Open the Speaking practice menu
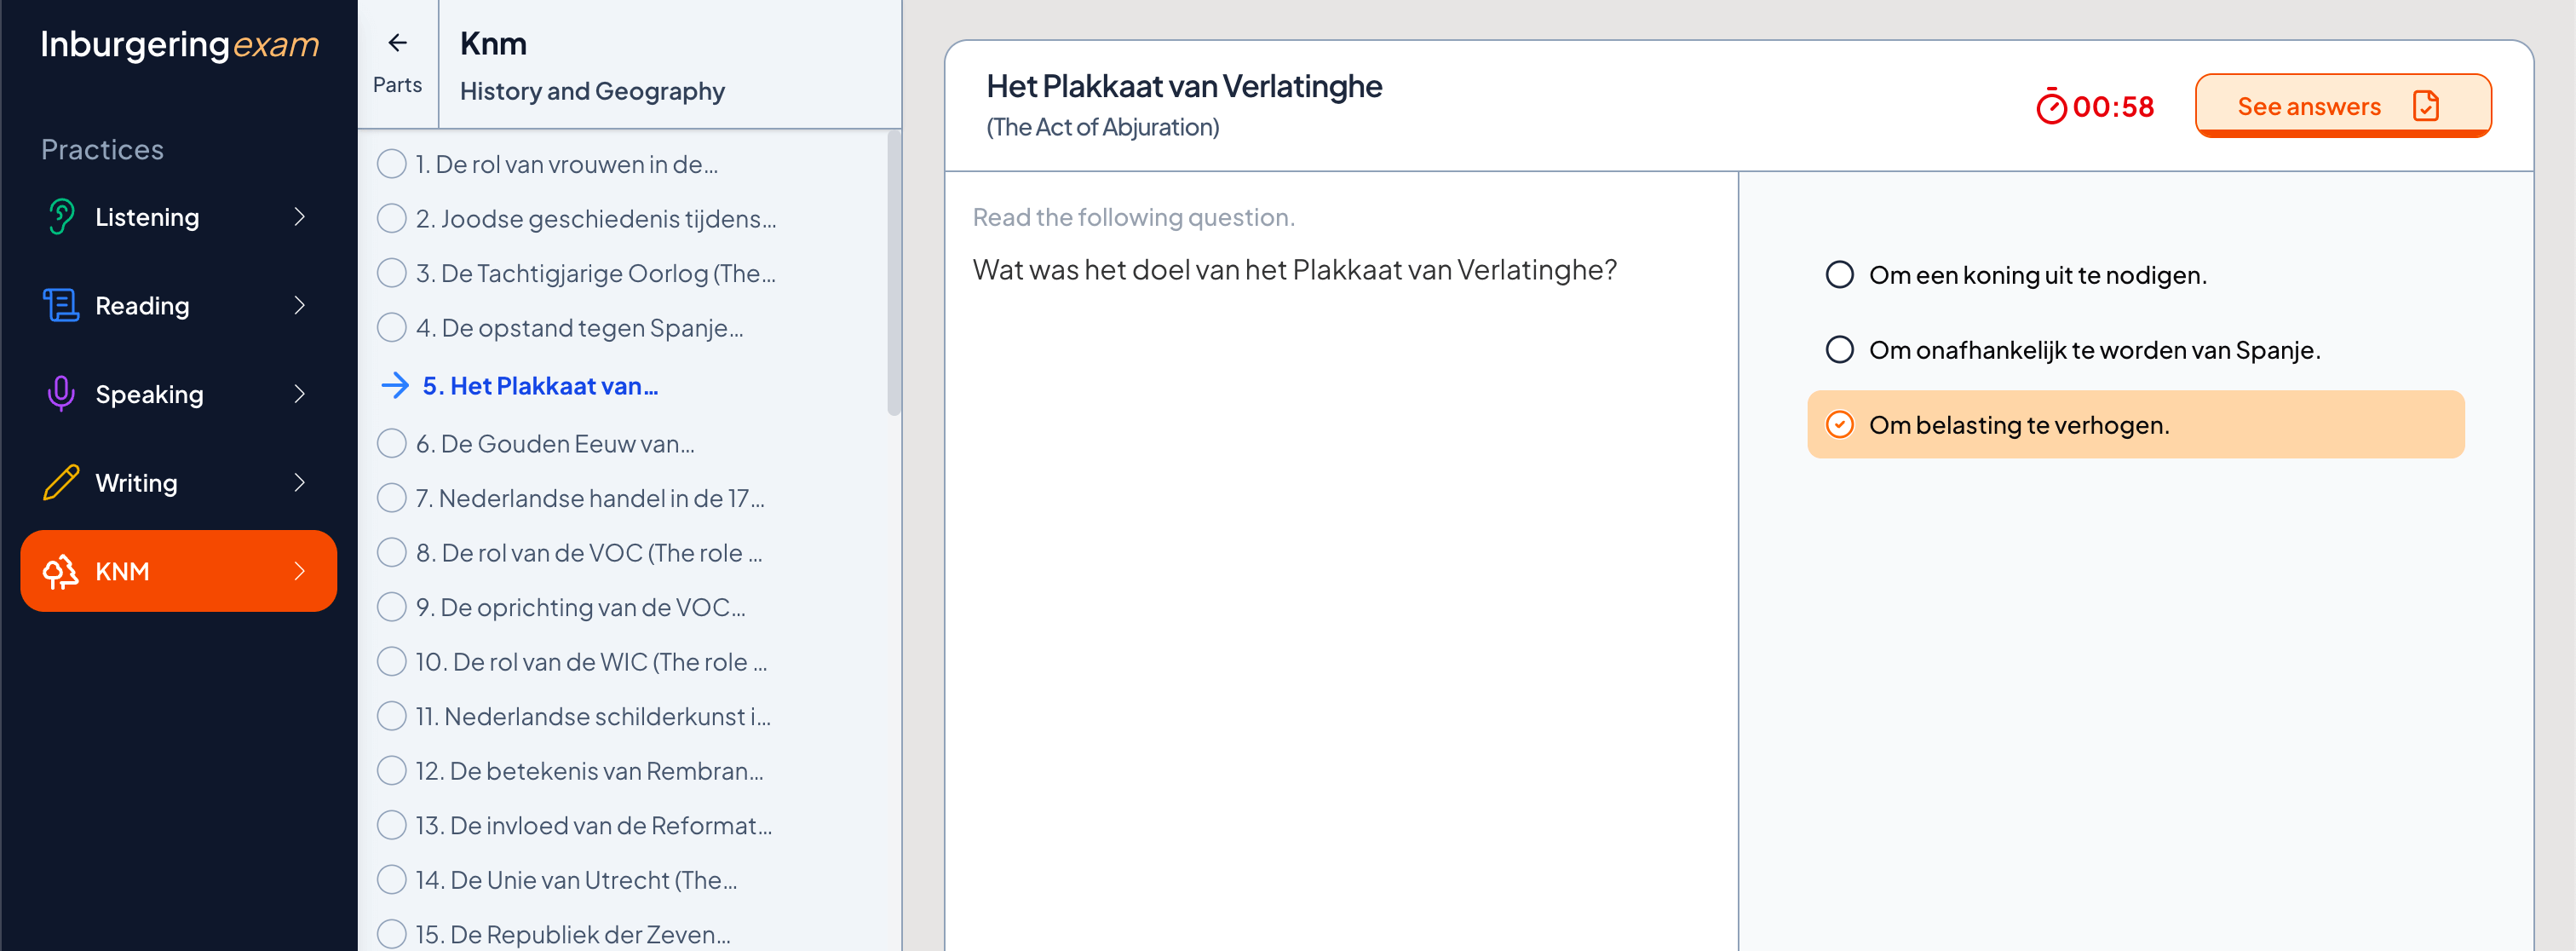The image size is (2576, 951). click(x=178, y=394)
